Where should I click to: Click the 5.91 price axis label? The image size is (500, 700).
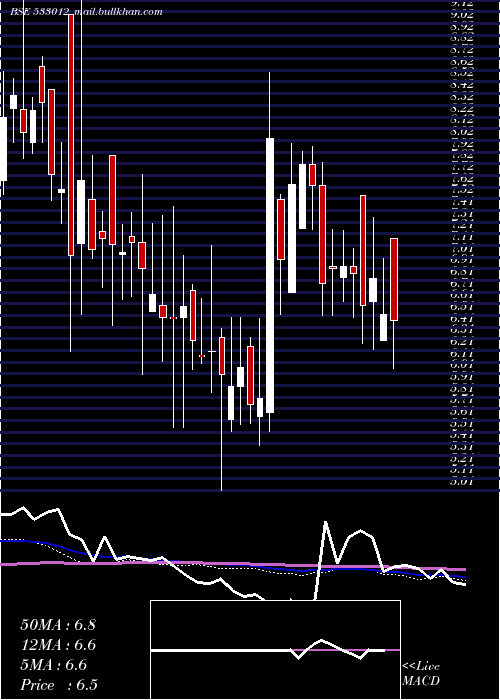462,376
